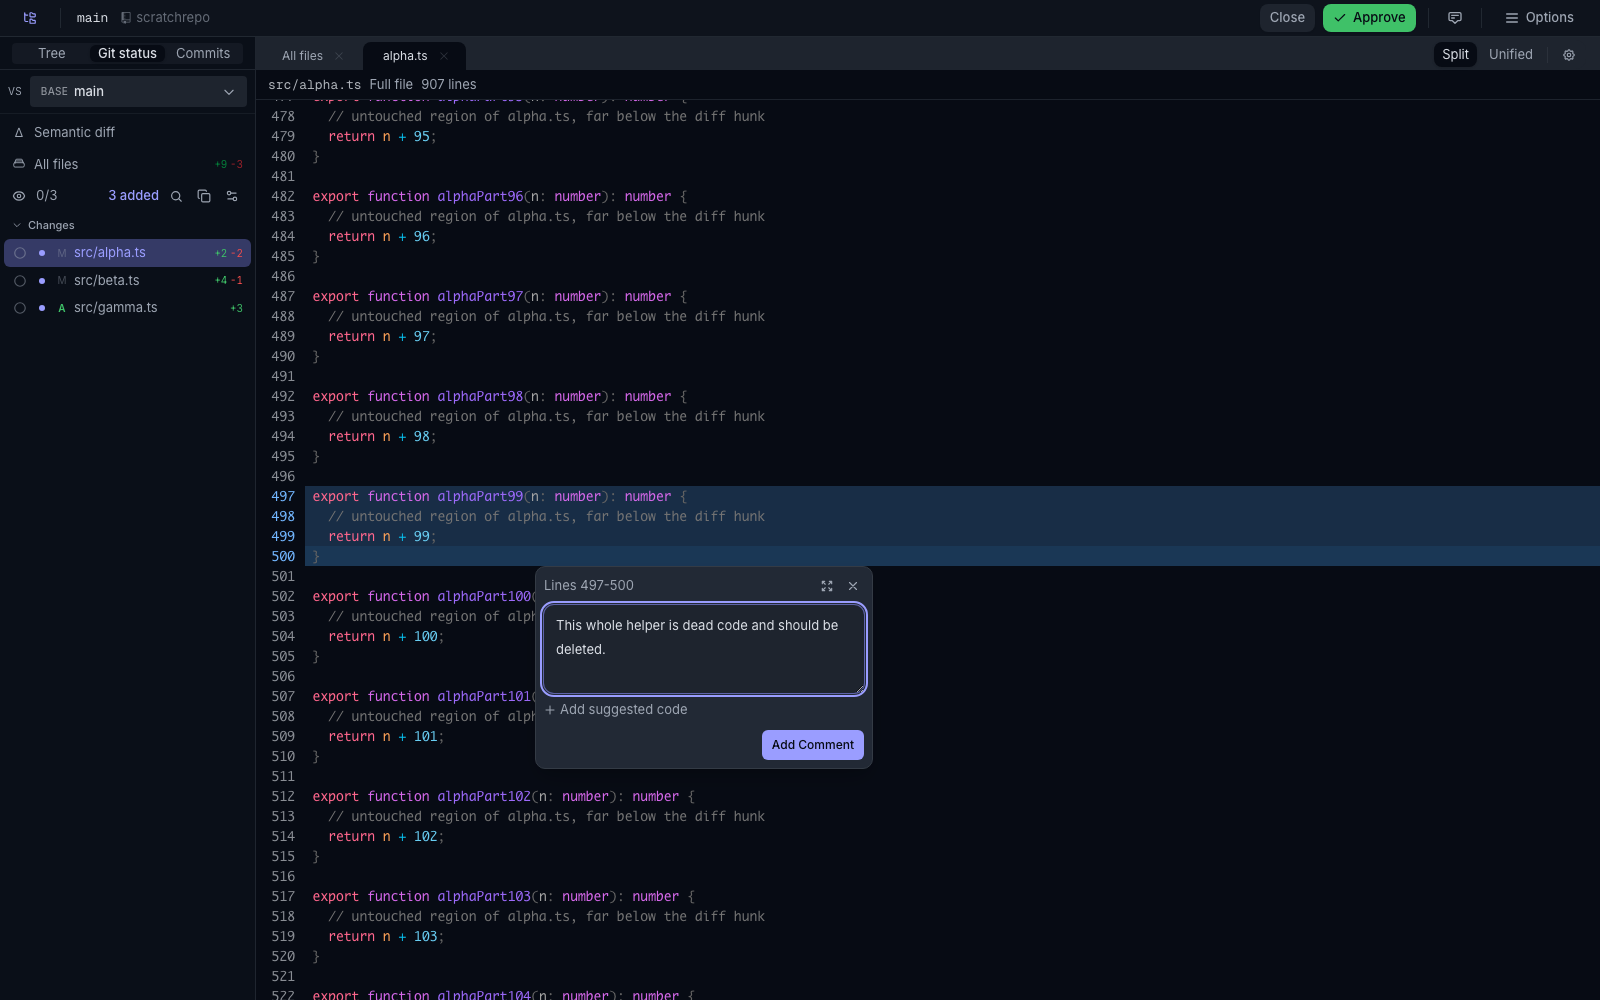Screen dimensions: 1600x1000
Task: Switch diff layout to Split
Action: click(x=1455, y=55)
